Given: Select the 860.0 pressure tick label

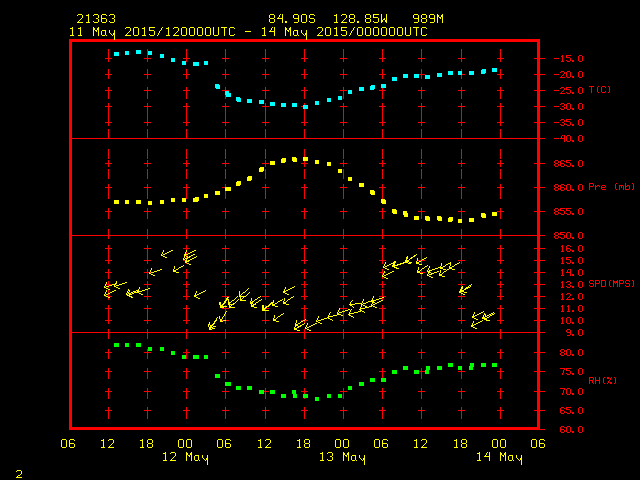Looking at the screenshot, I should 569,188.
